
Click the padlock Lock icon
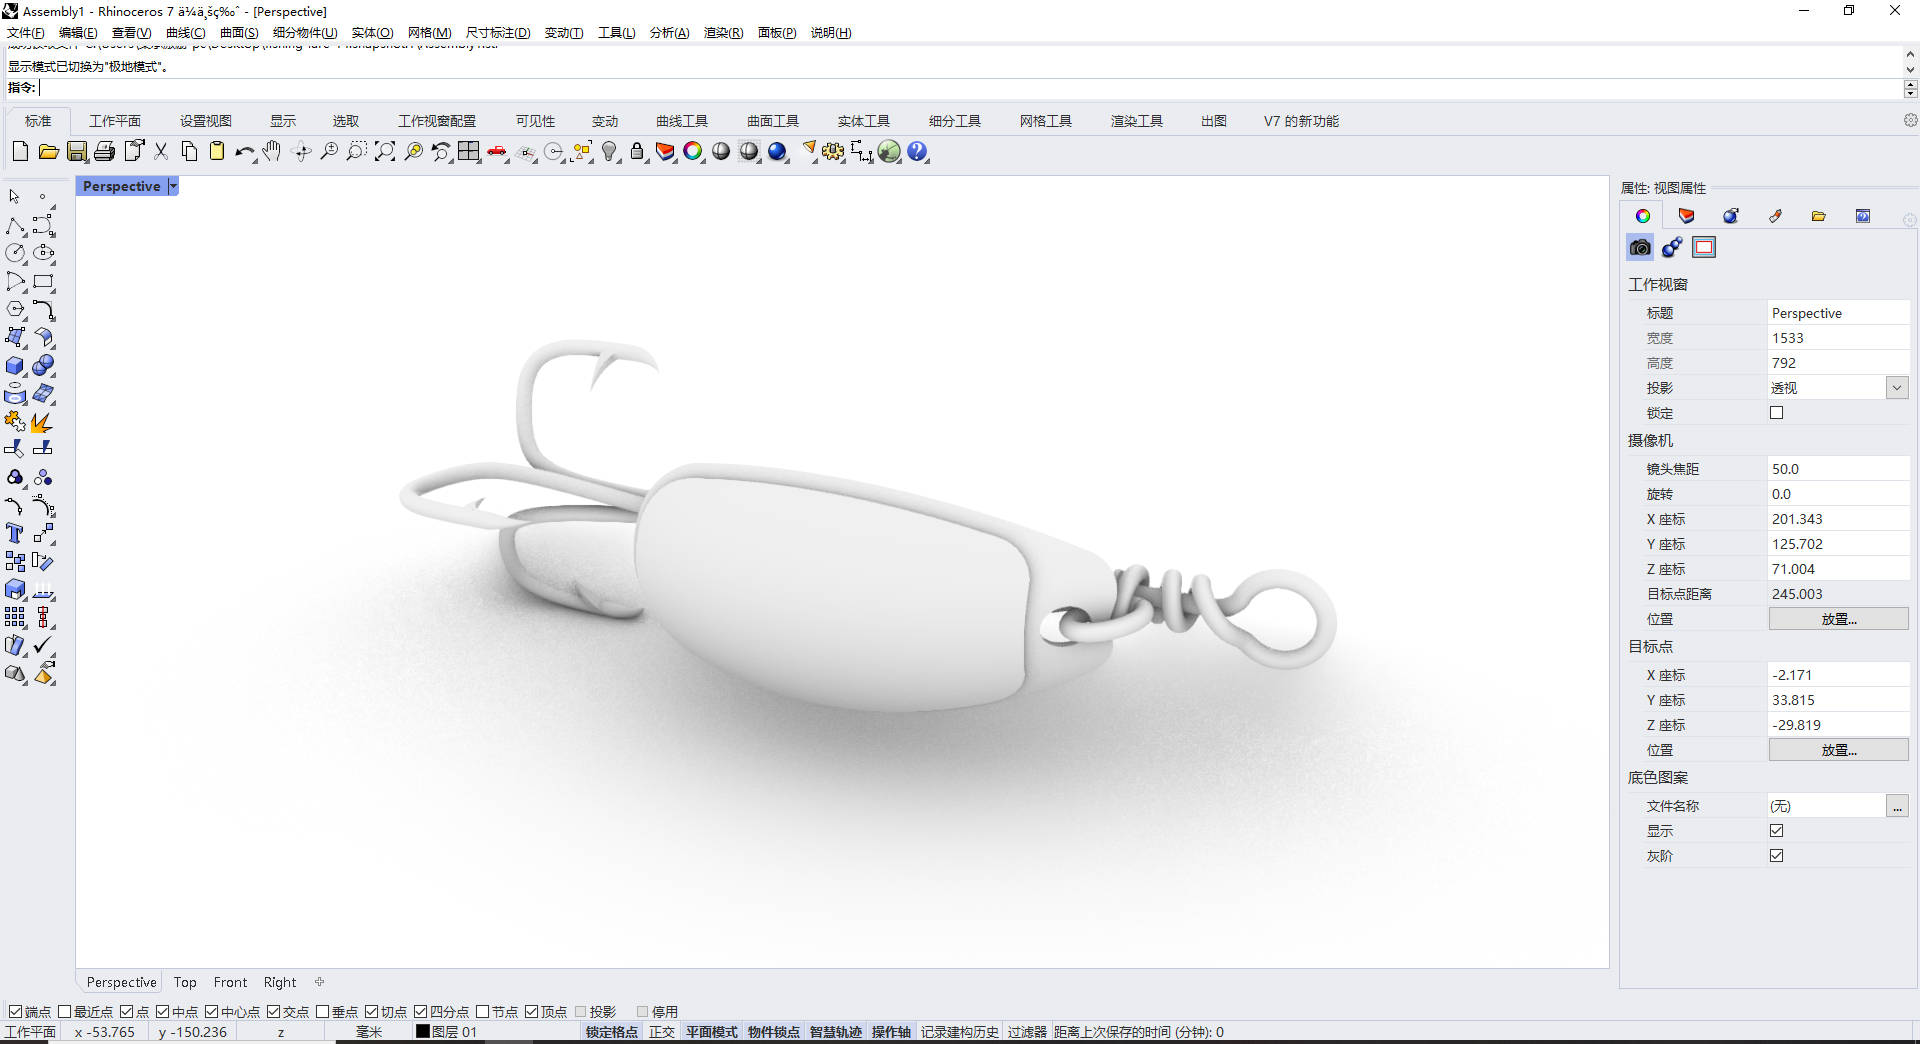[637, 152]
